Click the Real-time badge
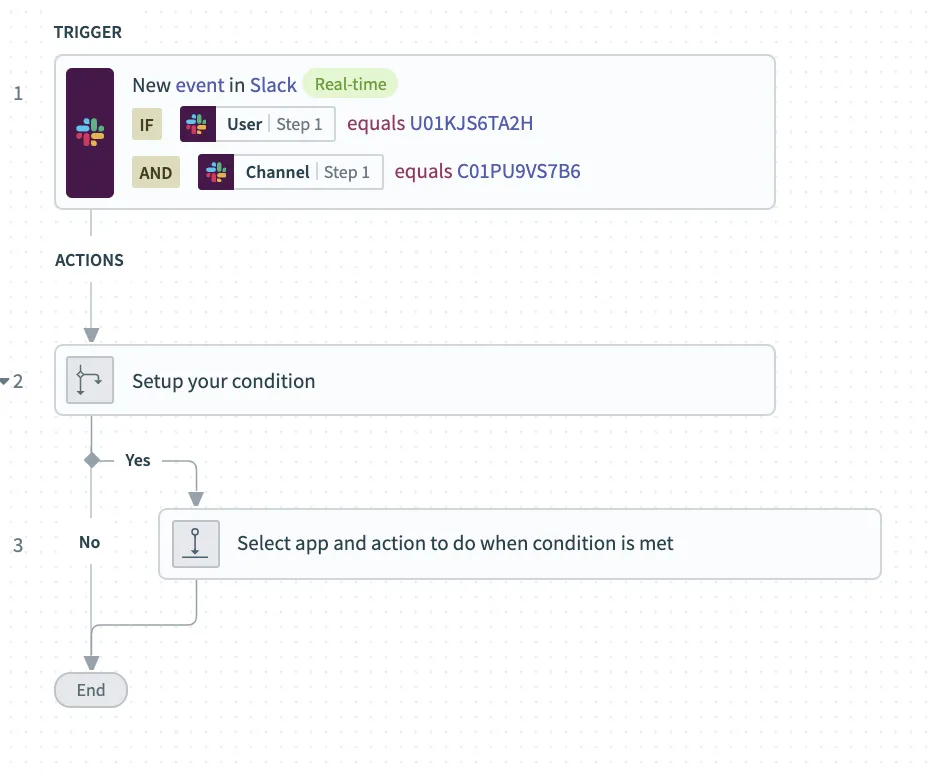 tap(350, 84)
